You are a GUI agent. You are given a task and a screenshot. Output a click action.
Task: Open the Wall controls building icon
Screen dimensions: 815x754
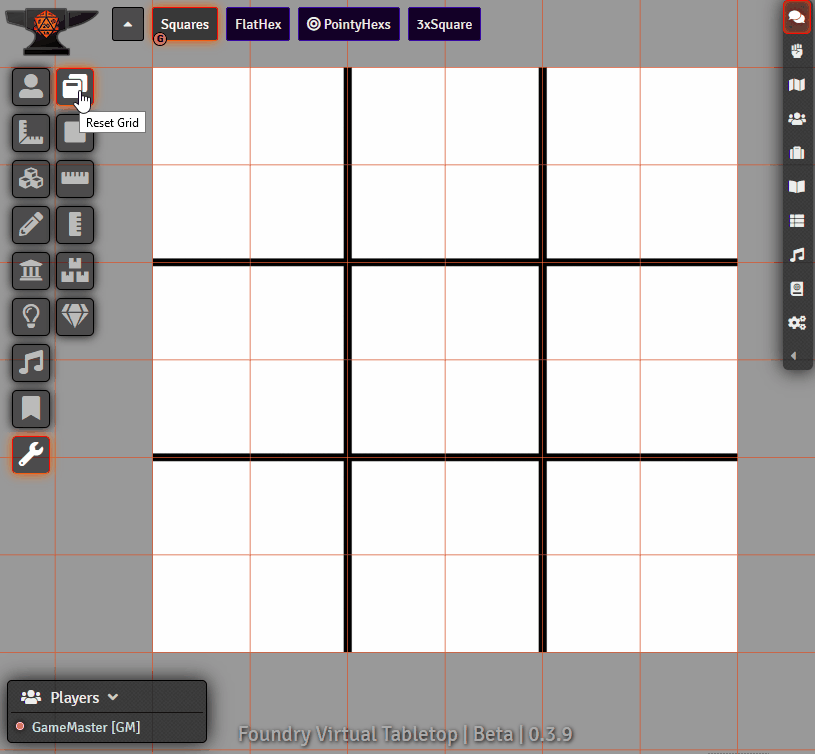[31, 271]
